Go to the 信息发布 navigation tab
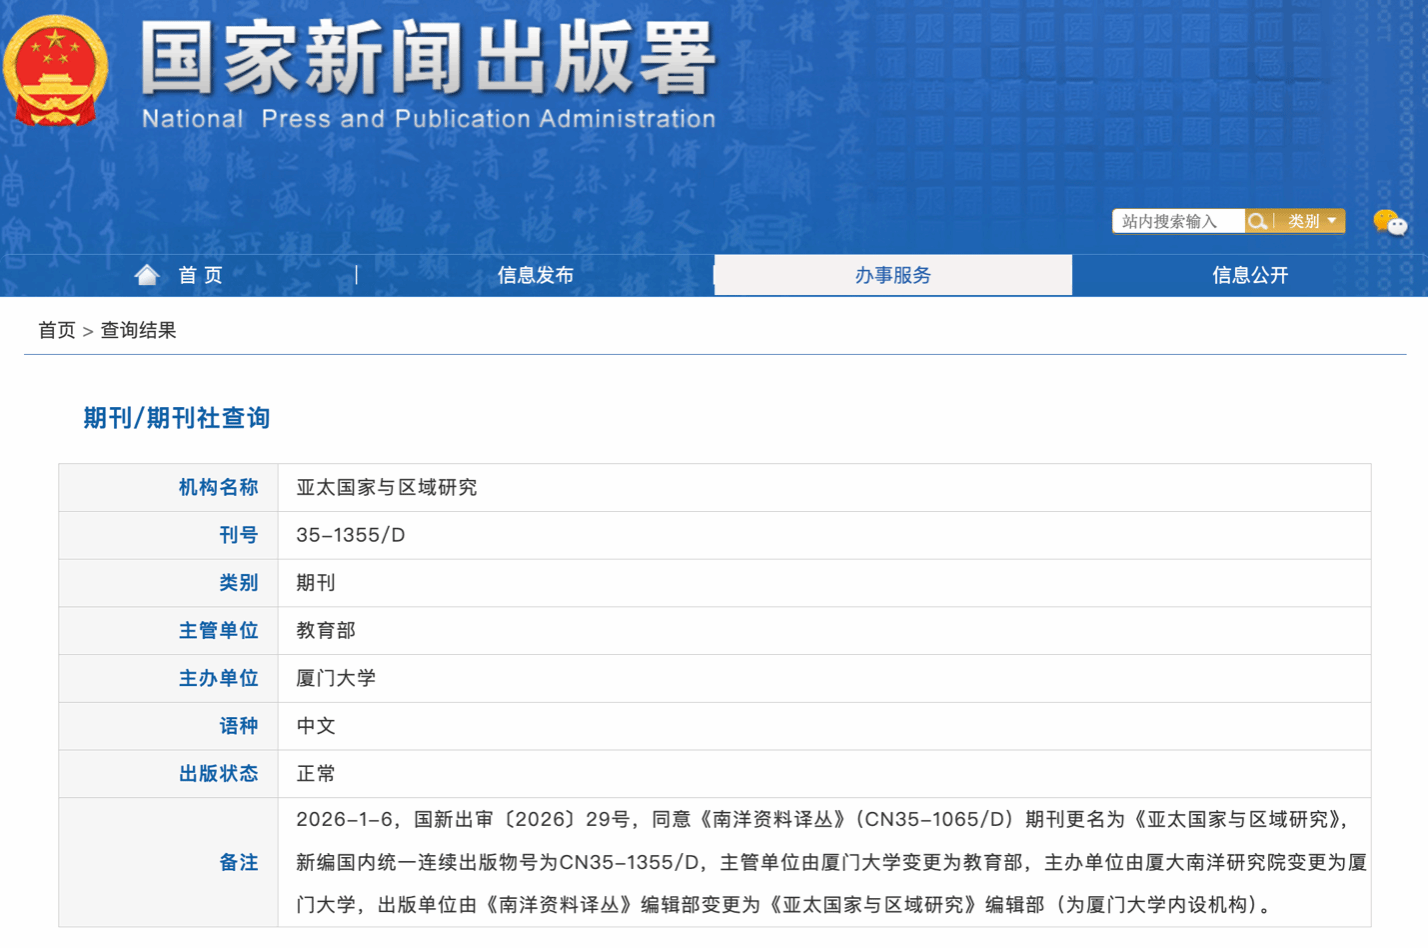Image resolution: width=1428 pixels, height=948 pixels. (x=535, y=275)
